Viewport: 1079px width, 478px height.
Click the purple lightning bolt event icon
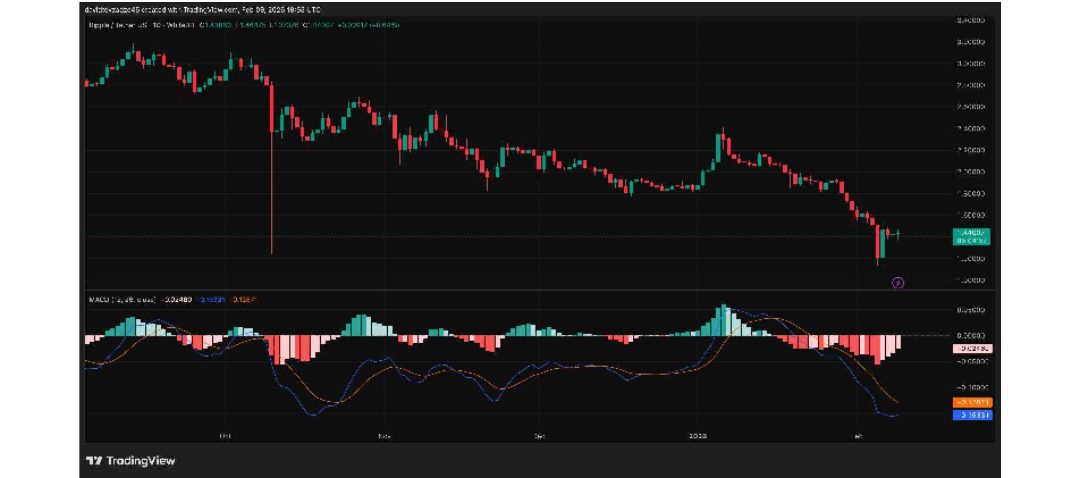click(897, 283)
